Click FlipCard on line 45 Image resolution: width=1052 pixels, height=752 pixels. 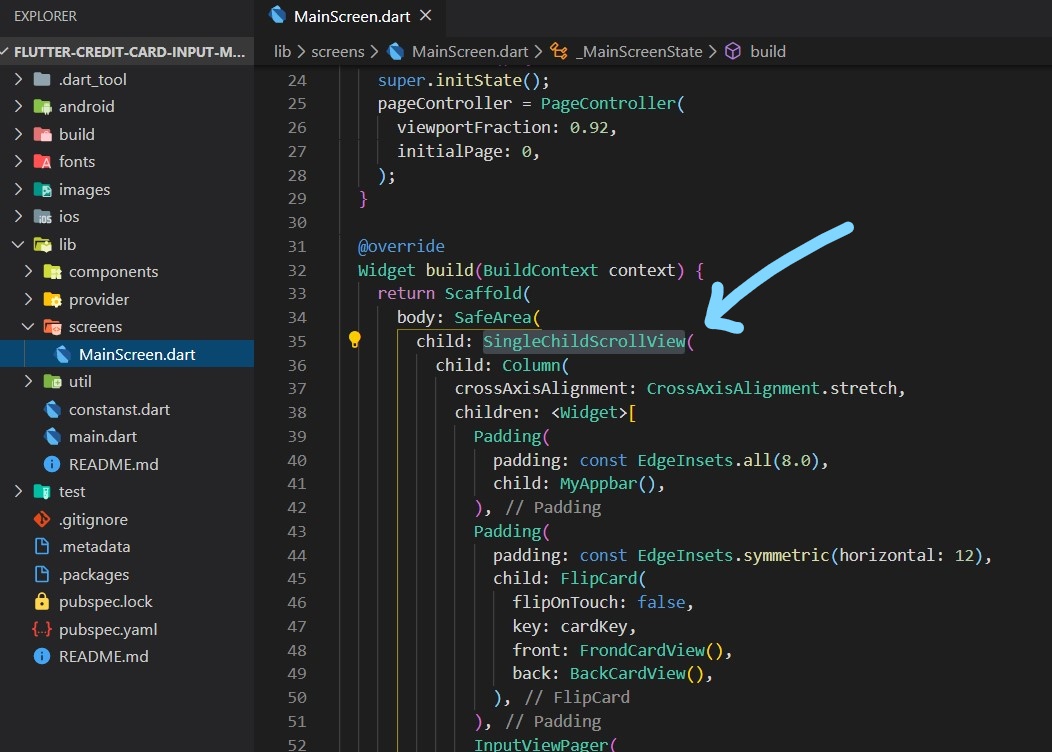coord(598,578)
